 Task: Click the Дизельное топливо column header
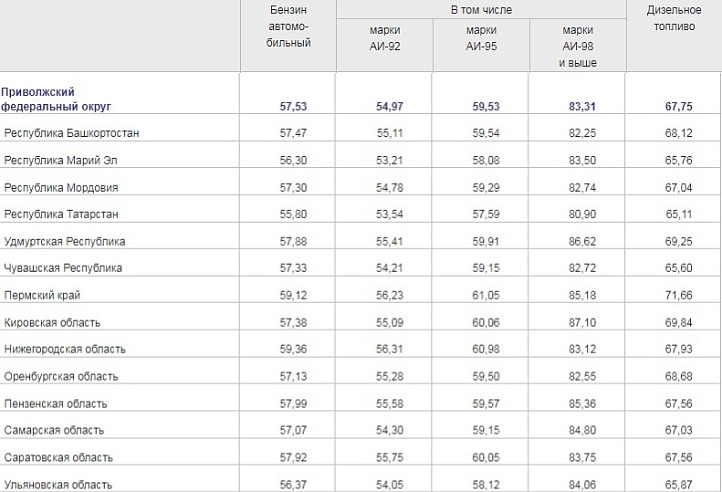point(673,18)
